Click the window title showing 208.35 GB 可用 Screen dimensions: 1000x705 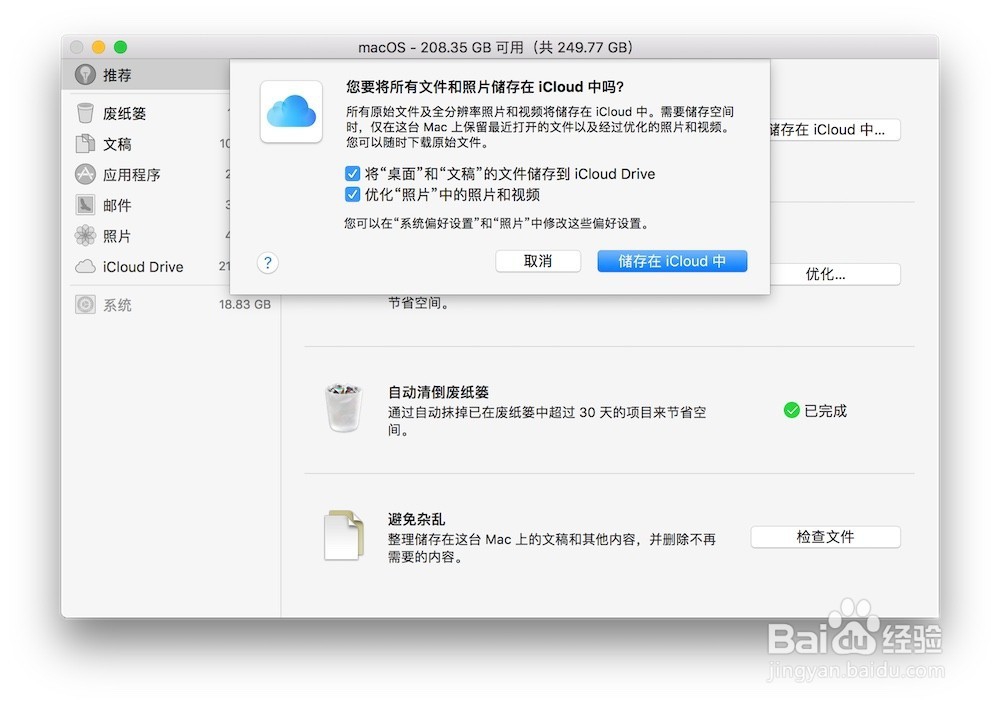click(x=496, y=47)
